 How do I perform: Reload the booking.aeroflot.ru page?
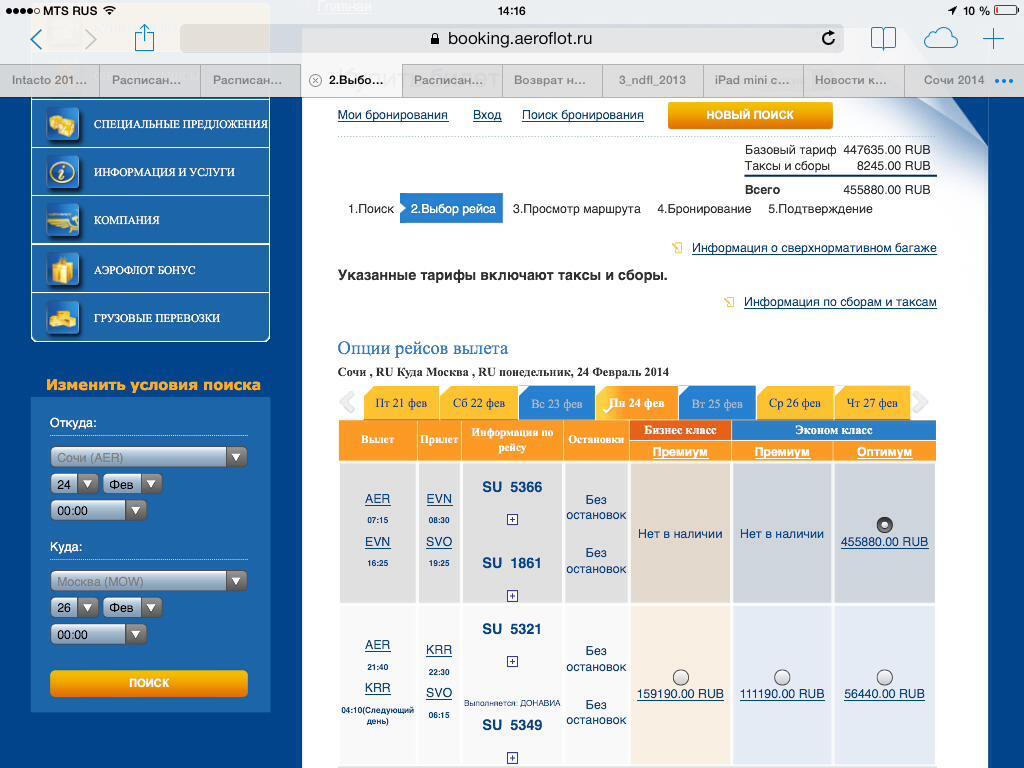click(x=827, y=39)
